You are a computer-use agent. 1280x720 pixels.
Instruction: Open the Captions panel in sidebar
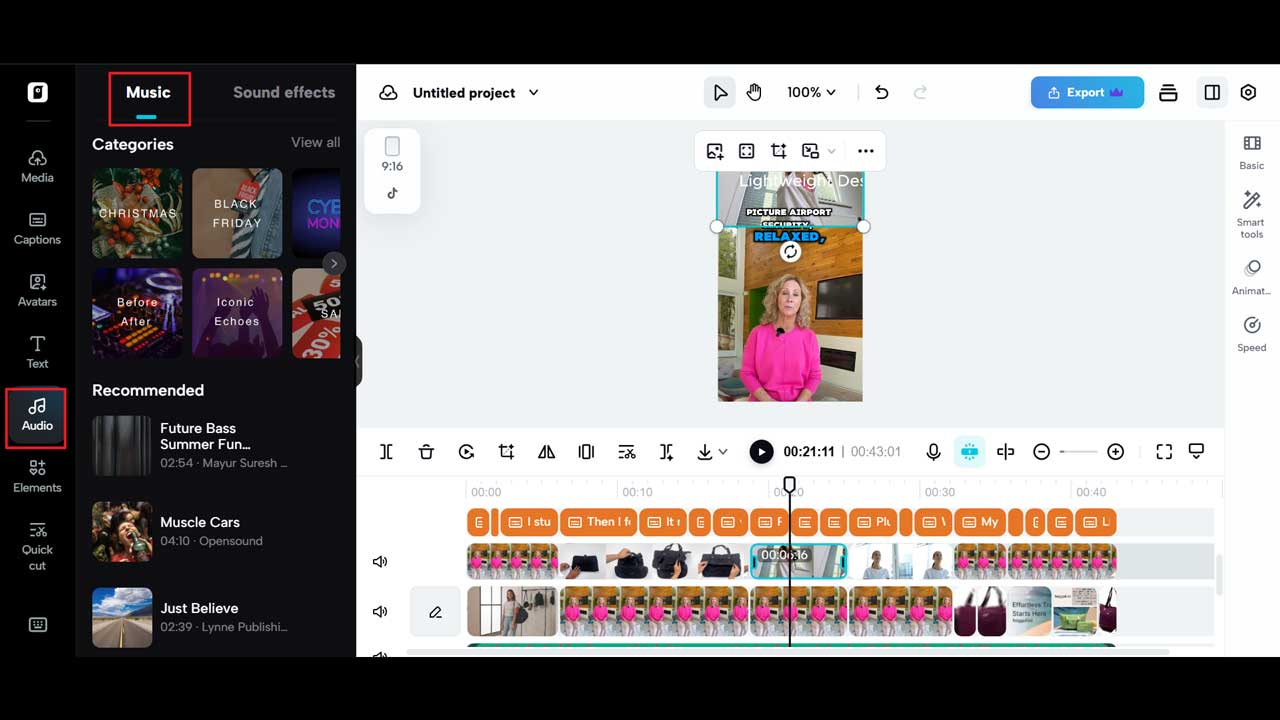(x=37, y=227)
